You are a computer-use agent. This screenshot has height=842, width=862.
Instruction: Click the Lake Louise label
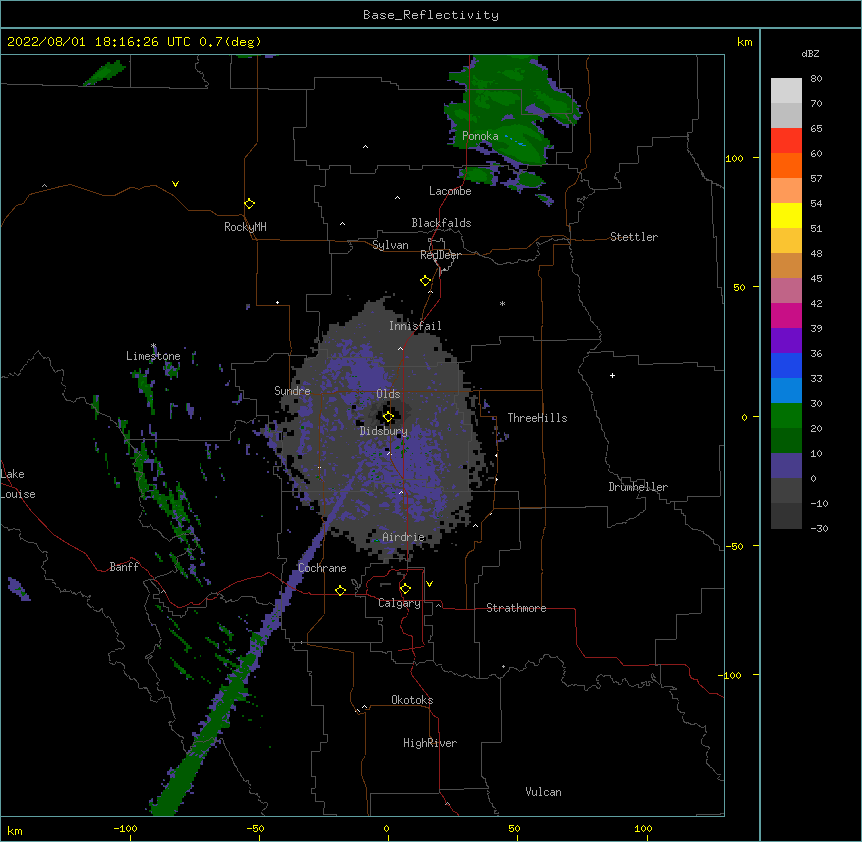coord(18,484)
